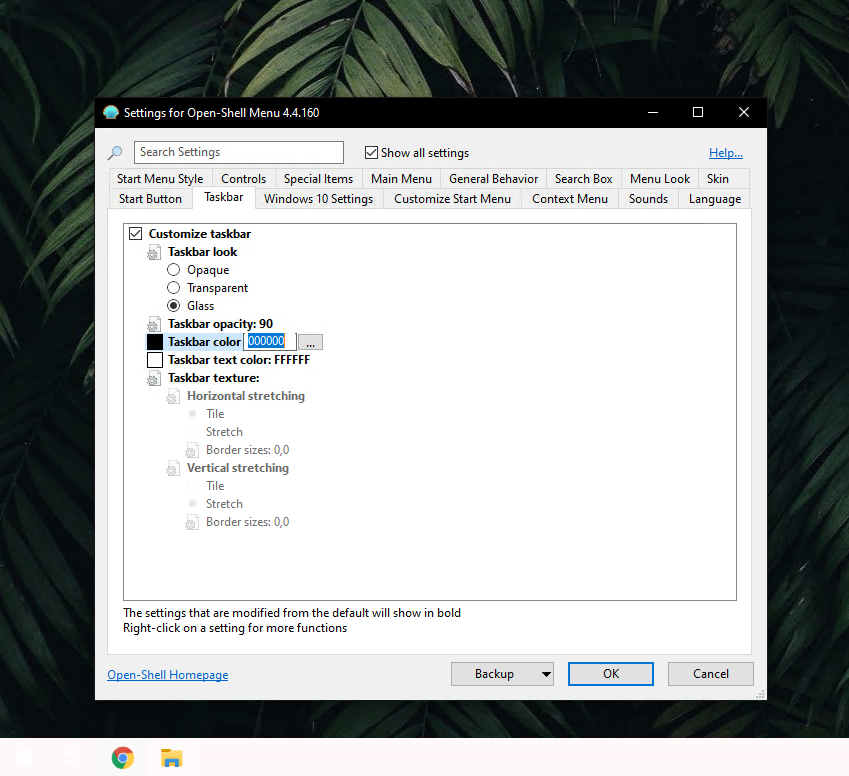Click the Cancel button
The height and width of the screenshot is (776, 849).
tap(710, 674)
